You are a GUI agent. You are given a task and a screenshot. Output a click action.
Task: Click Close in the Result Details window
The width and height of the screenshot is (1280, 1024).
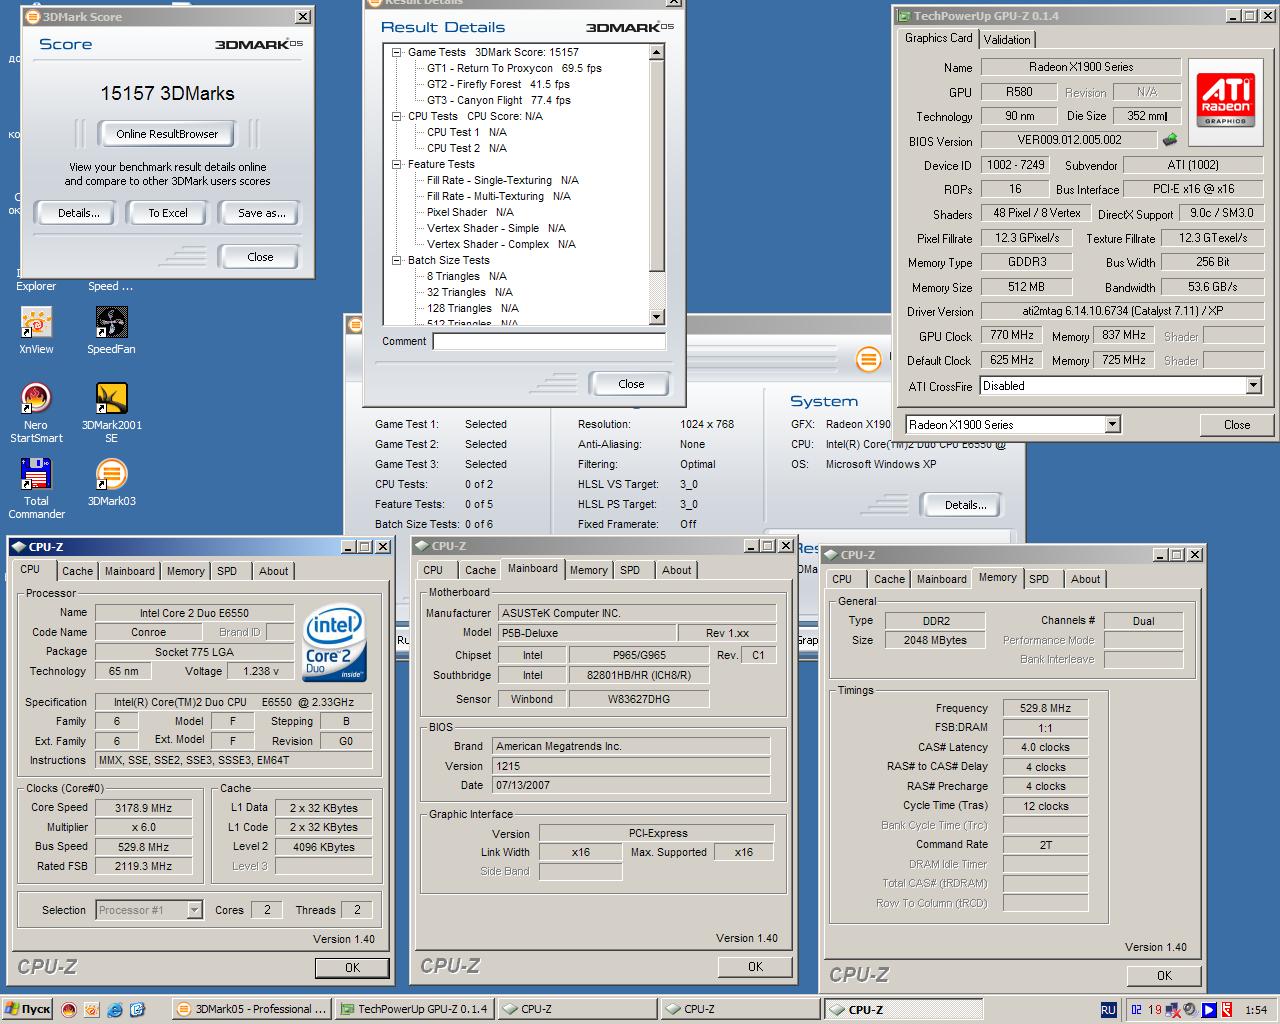pos(631,384)
